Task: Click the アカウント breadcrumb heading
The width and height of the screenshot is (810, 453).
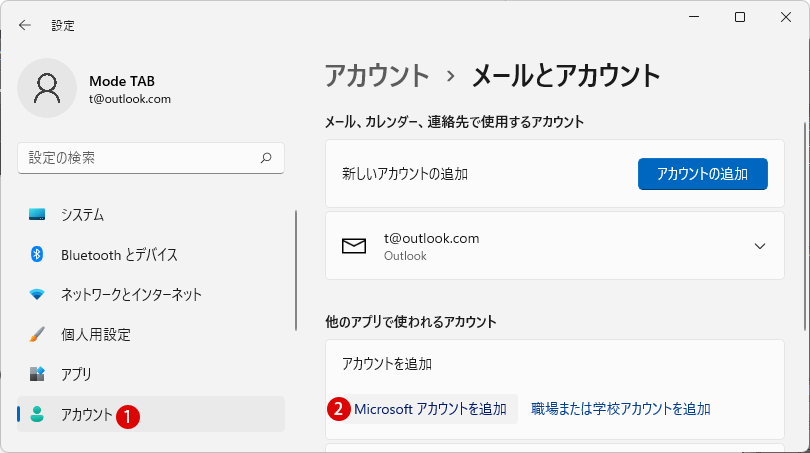Action: (x=377, y=75)
